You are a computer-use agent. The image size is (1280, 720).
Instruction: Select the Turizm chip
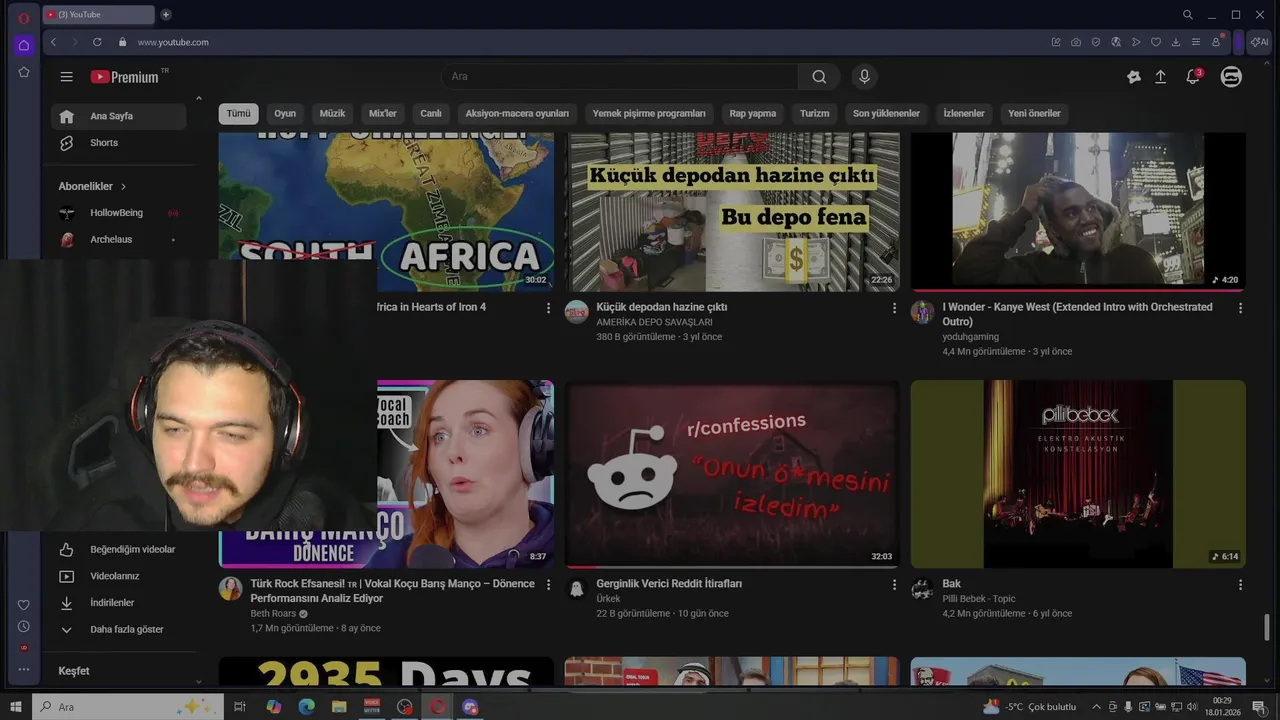pos(814,114)
